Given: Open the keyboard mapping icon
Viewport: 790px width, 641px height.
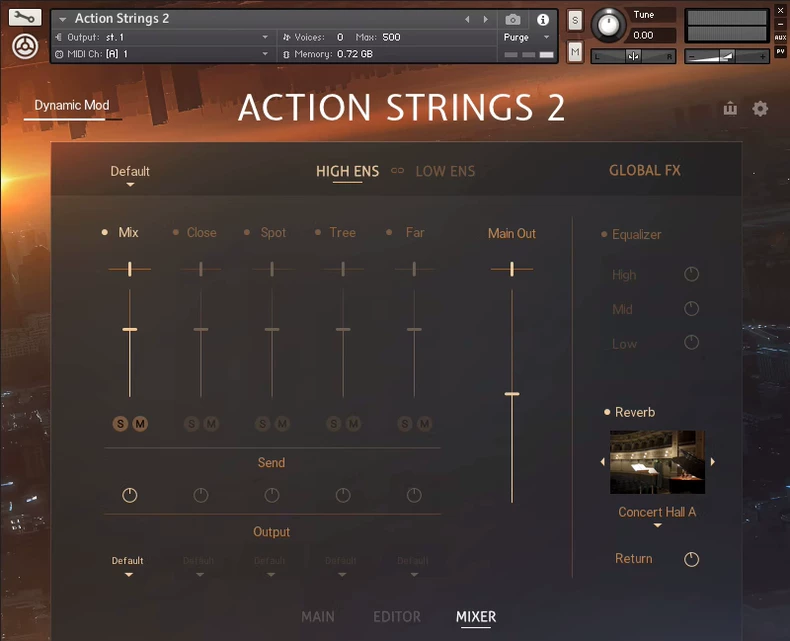Looking at the screenshot, I should (x=730, y=108).
